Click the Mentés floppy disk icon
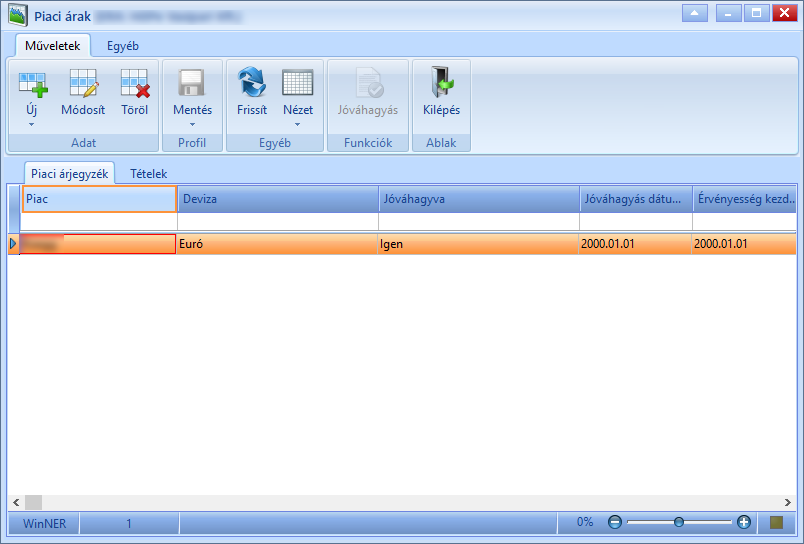This screenshot has width=804, height=544. 192,84
